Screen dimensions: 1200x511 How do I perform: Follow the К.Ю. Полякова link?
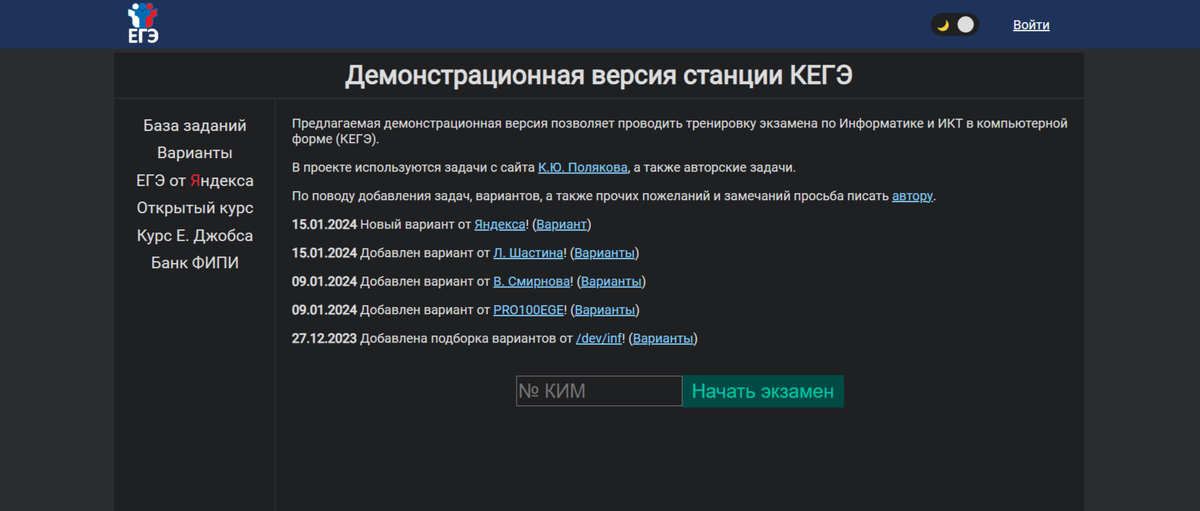pyautogui.click(x=583, y=168)
